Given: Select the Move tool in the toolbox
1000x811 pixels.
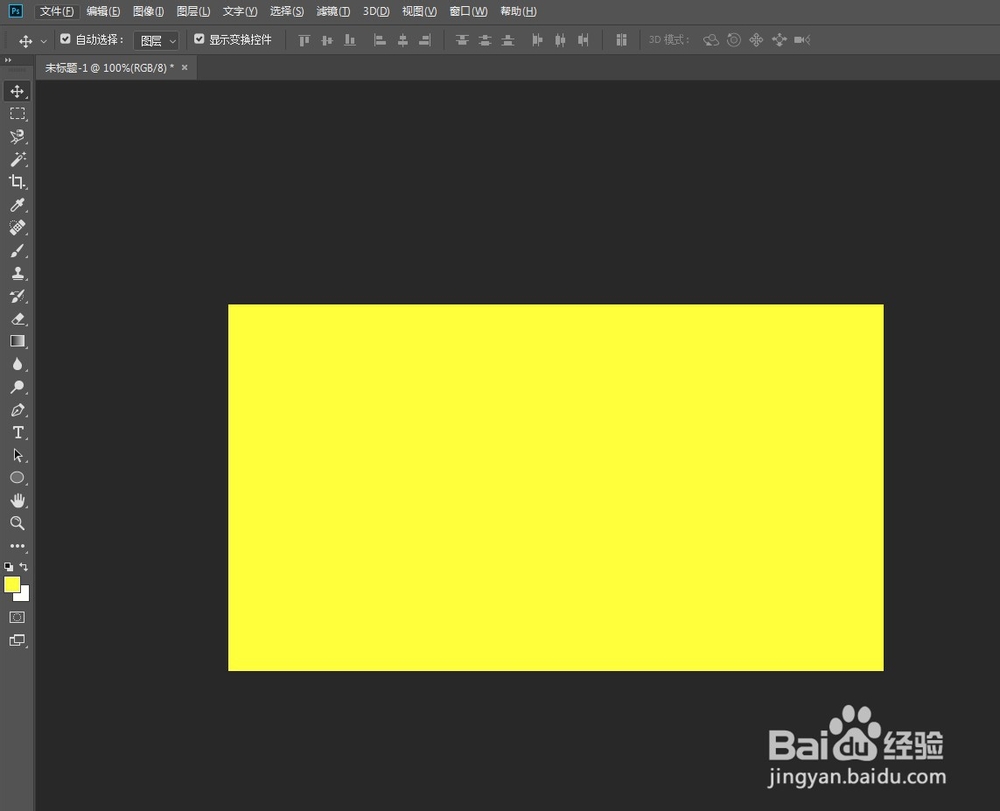Looking at the screenshot, I should pyautogui.click(x=17, y=91).
